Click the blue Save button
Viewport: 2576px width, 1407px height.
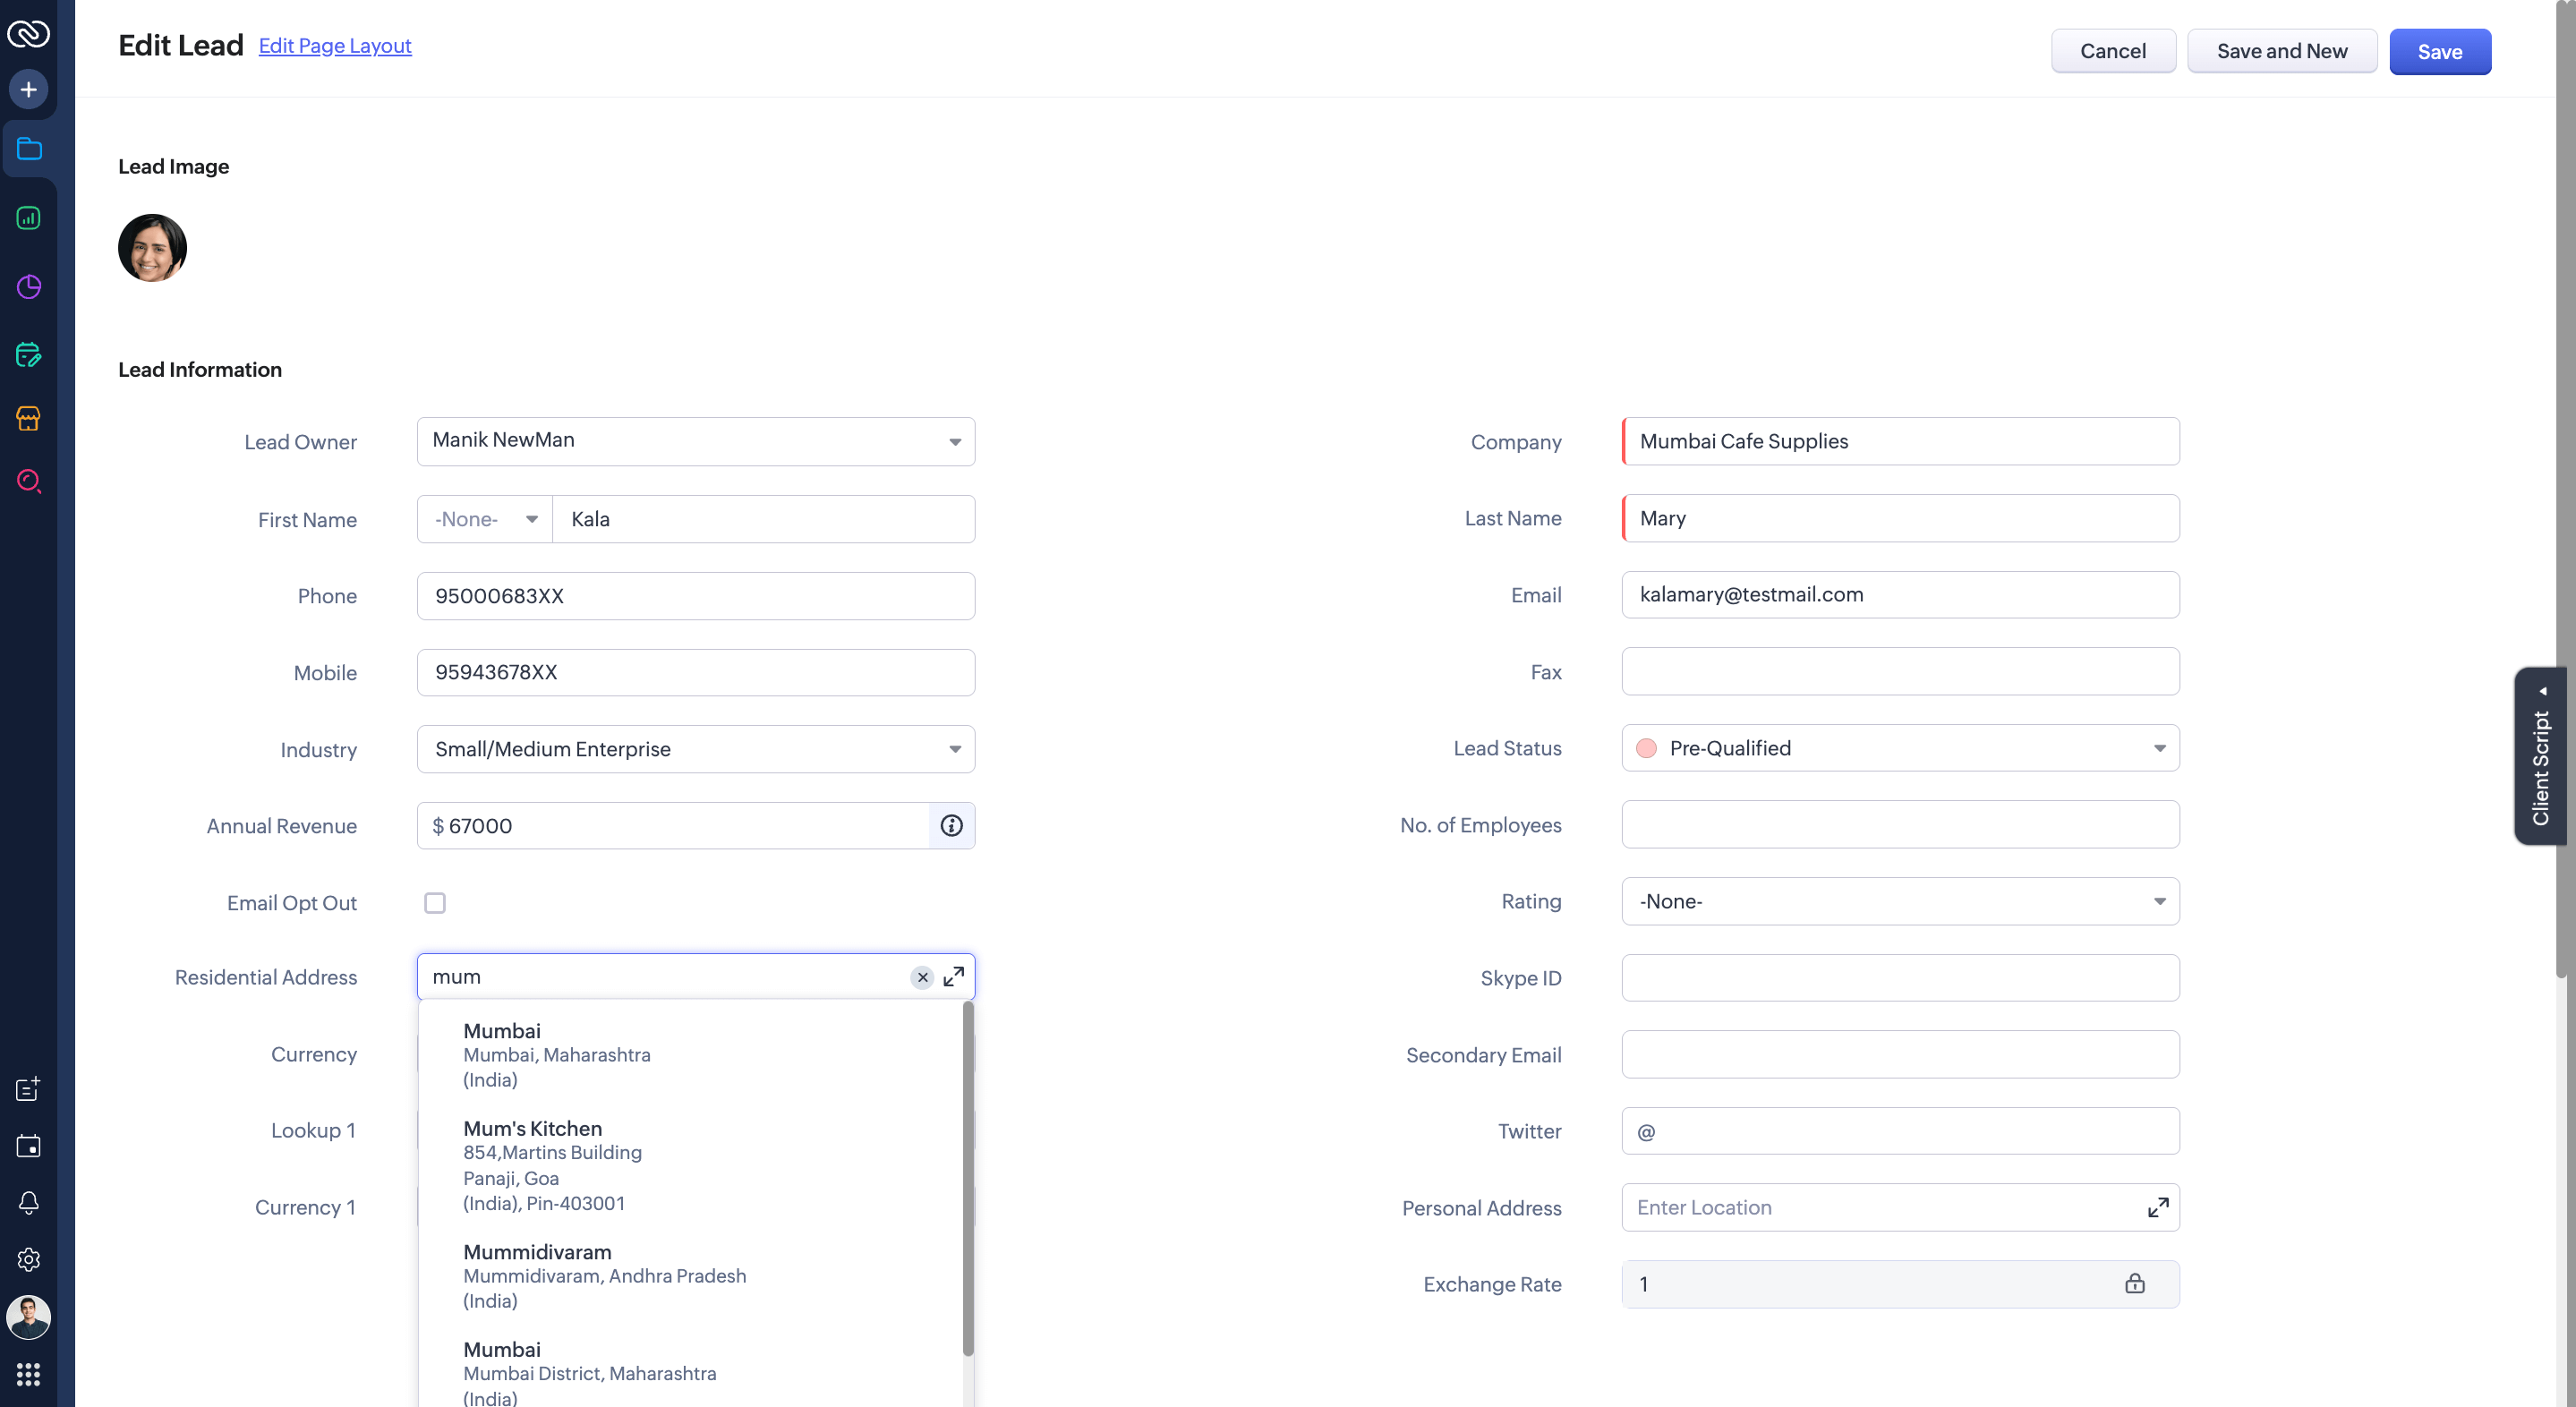[2439, 52]
